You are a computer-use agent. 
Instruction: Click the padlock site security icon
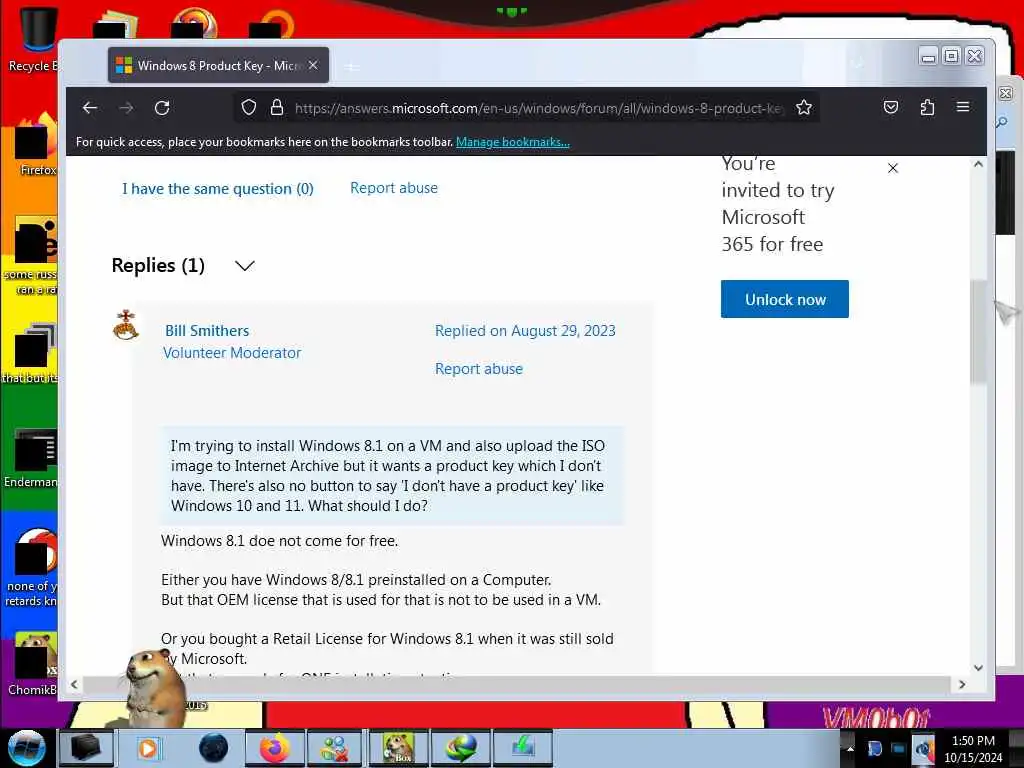[277, 107]
